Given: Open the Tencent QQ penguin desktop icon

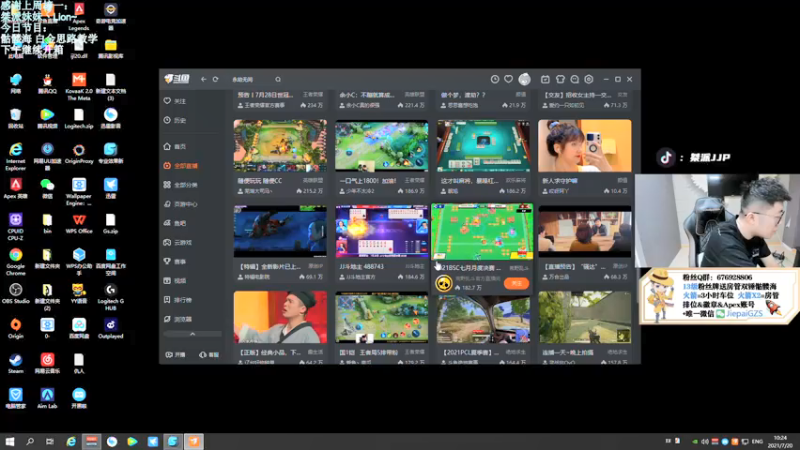Looking at the screenshot, I should point(47,84).
